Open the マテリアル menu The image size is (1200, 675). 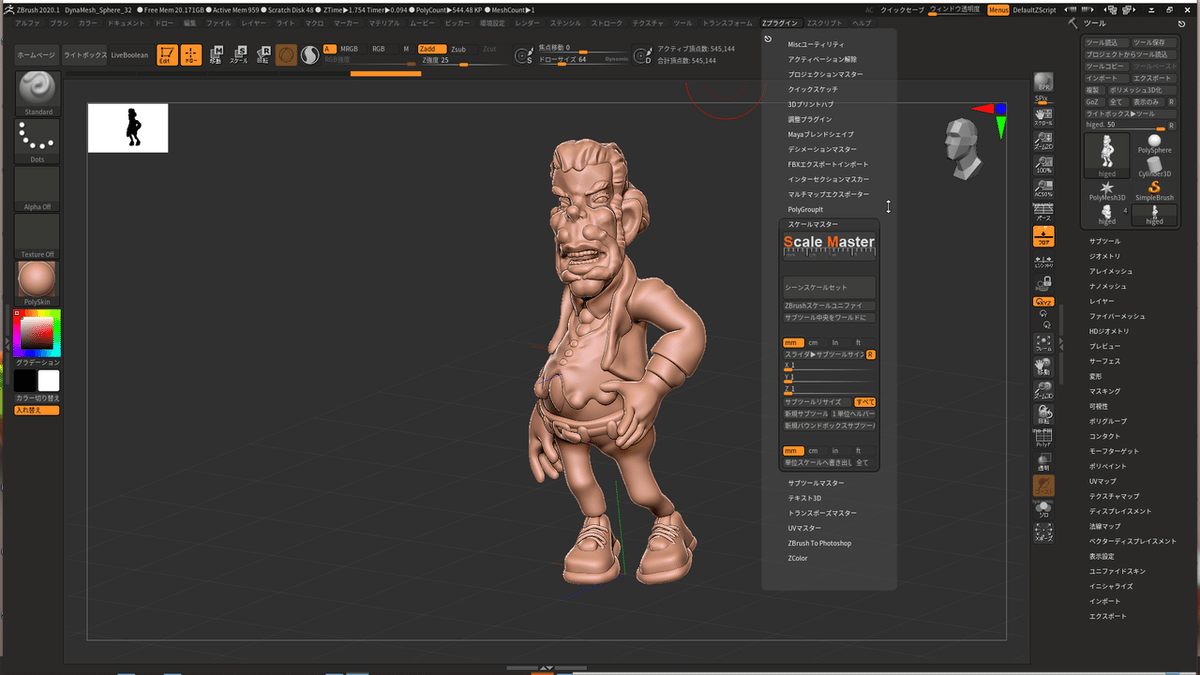[384, 22]
